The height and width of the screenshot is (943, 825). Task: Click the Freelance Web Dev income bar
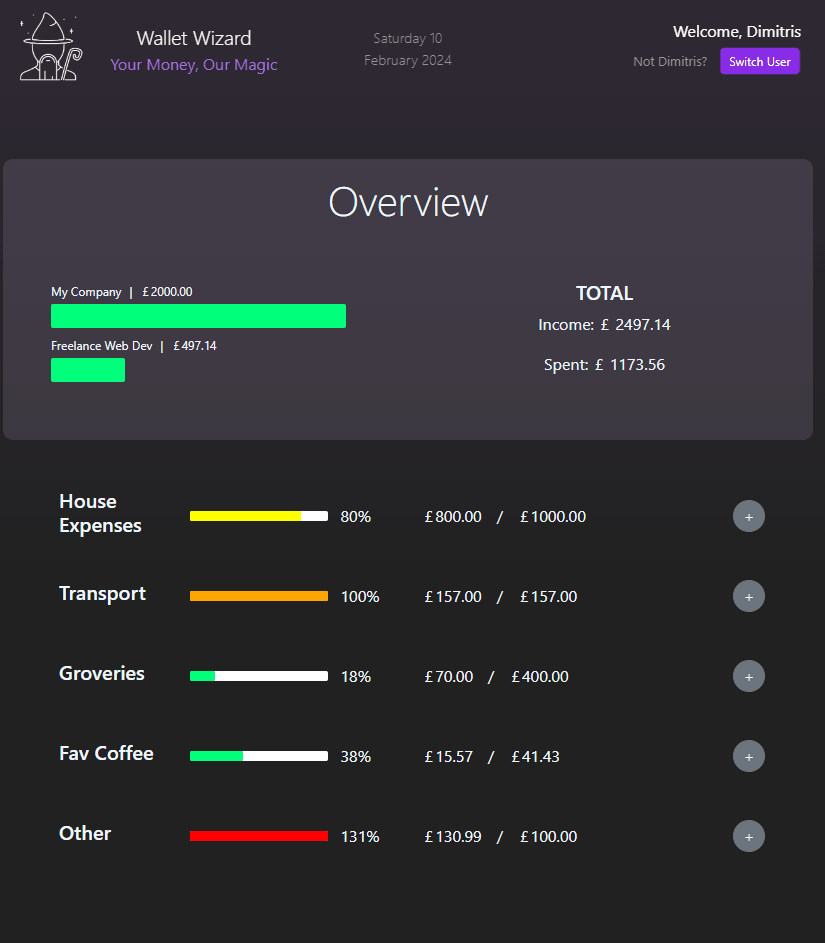[x=88, y=370]
